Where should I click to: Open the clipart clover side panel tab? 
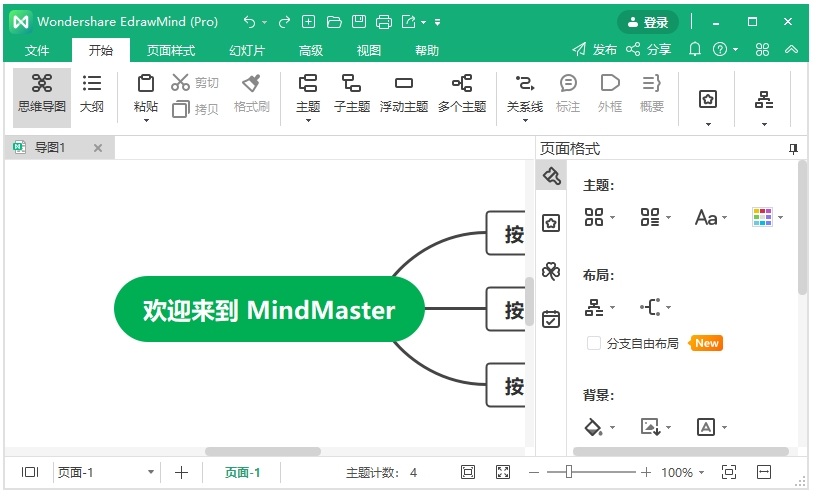[x=551, y=271]
